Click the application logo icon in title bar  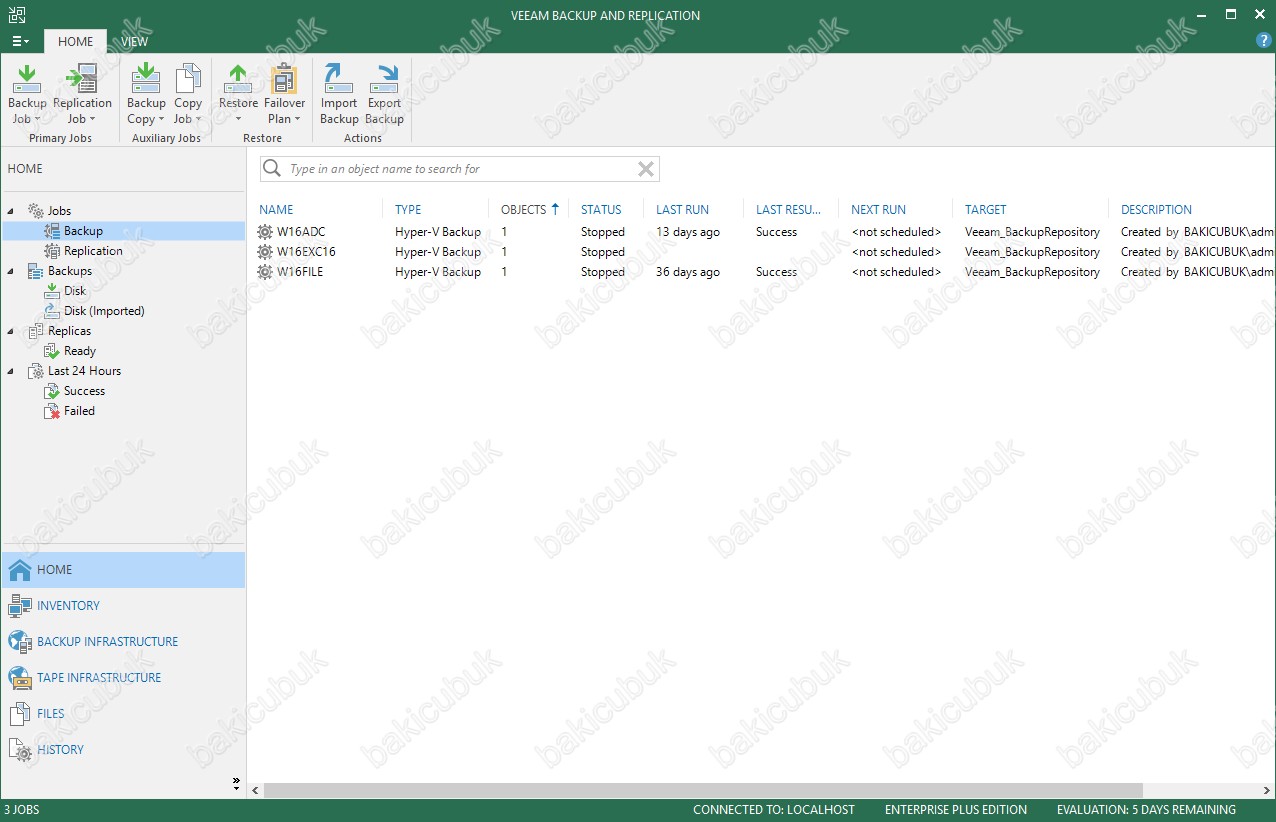15,15
